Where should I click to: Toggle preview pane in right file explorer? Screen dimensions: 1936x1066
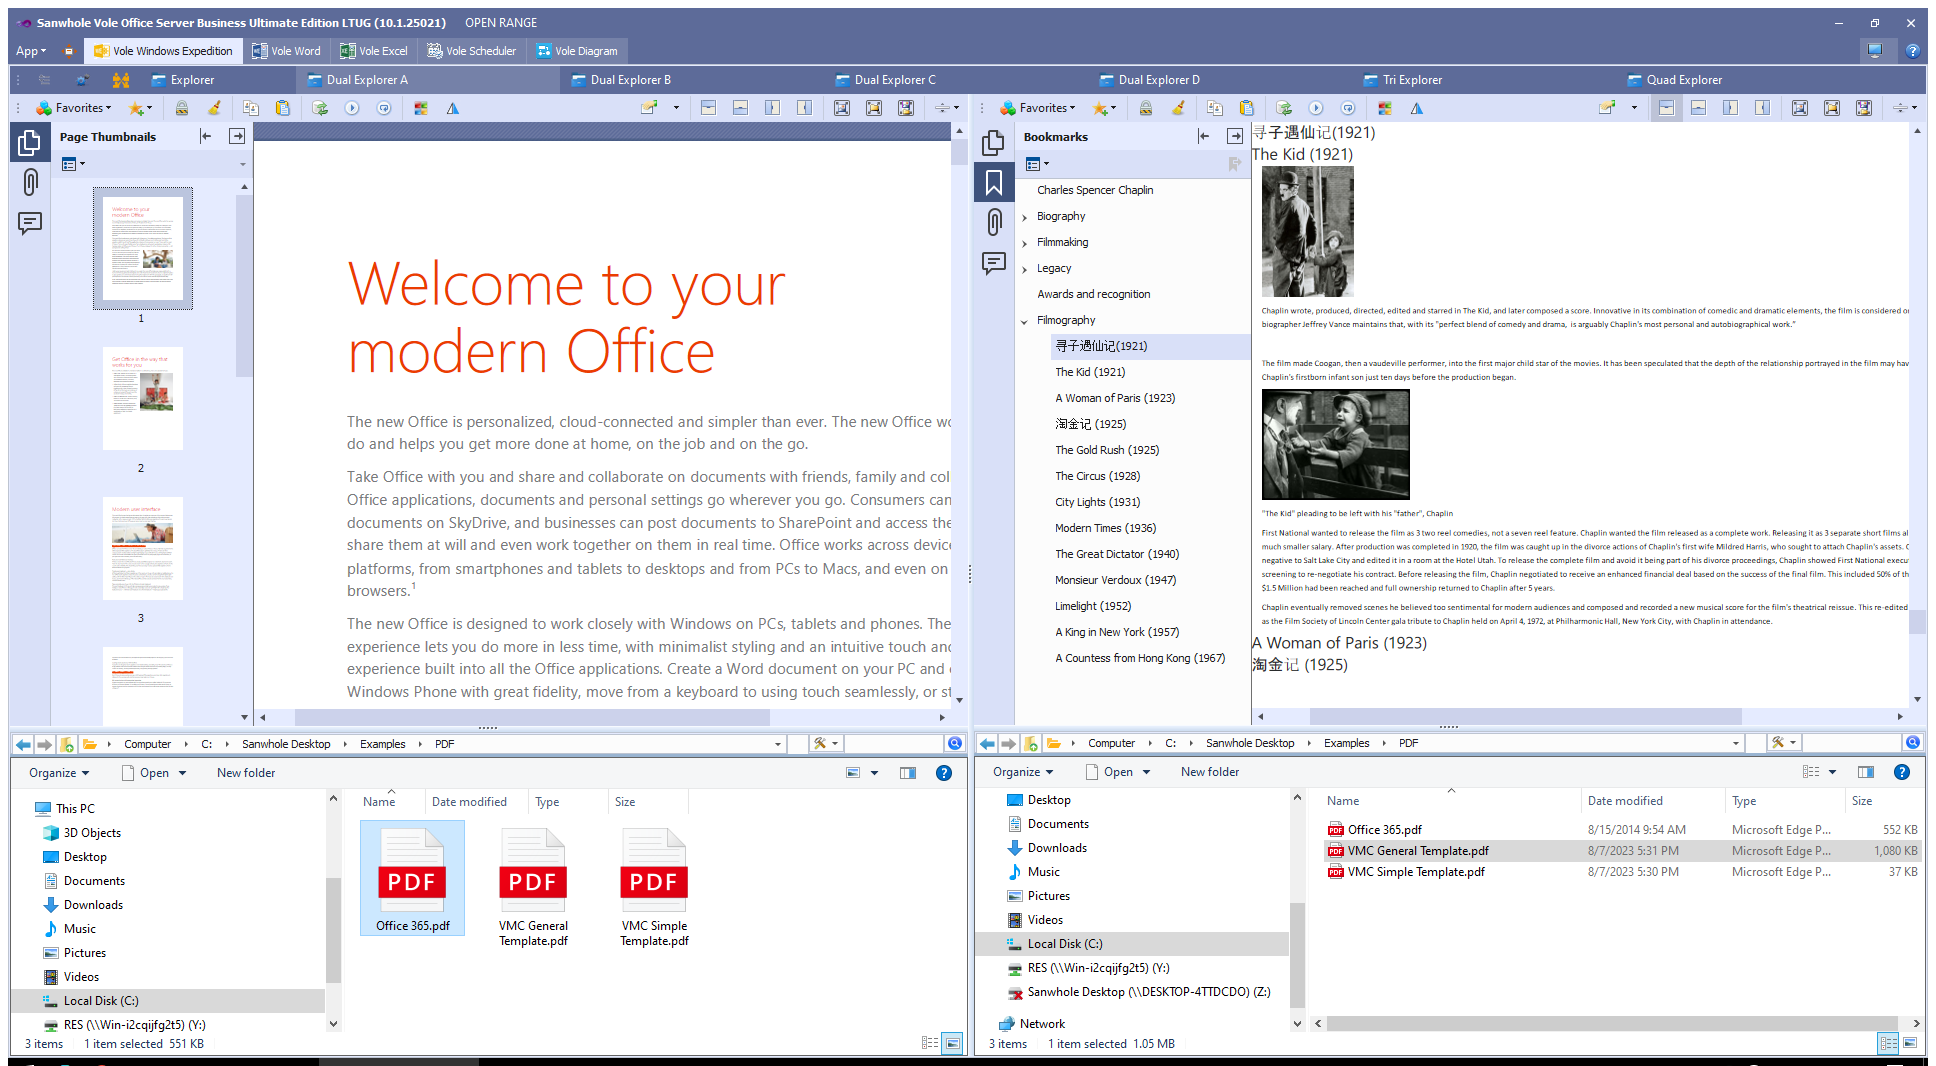(1866, 772)
